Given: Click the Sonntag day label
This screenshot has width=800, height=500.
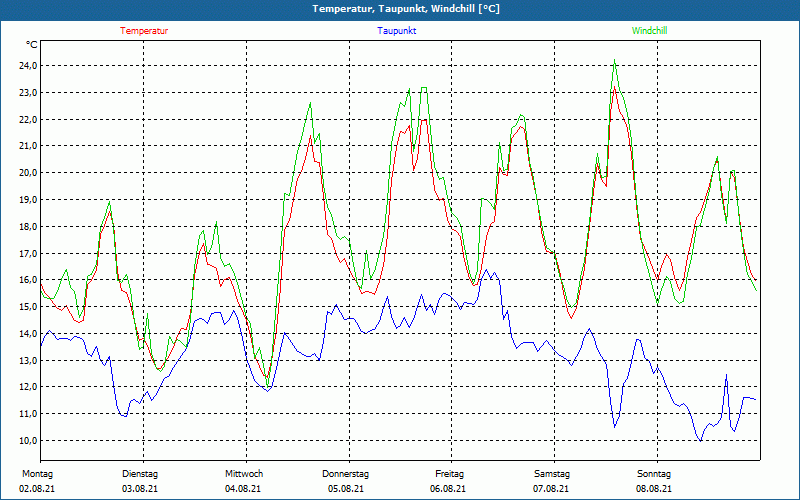Looking at the screenshot, I should point(654,474).
